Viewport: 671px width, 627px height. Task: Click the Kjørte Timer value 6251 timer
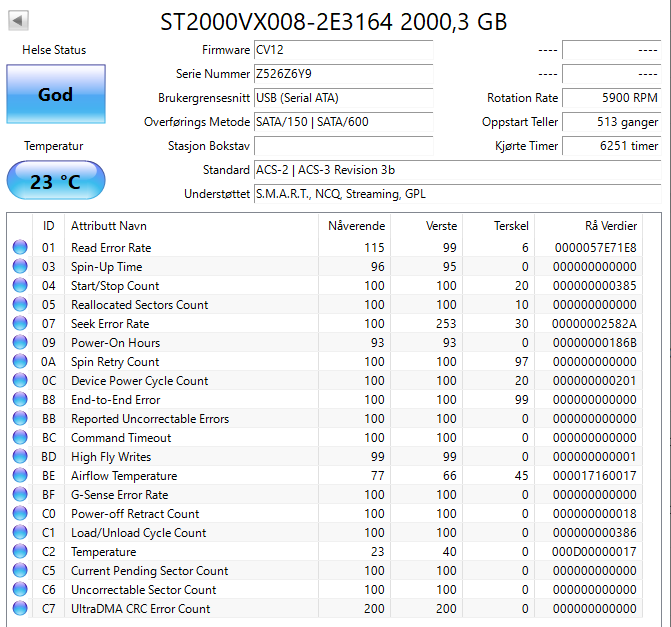611,146
